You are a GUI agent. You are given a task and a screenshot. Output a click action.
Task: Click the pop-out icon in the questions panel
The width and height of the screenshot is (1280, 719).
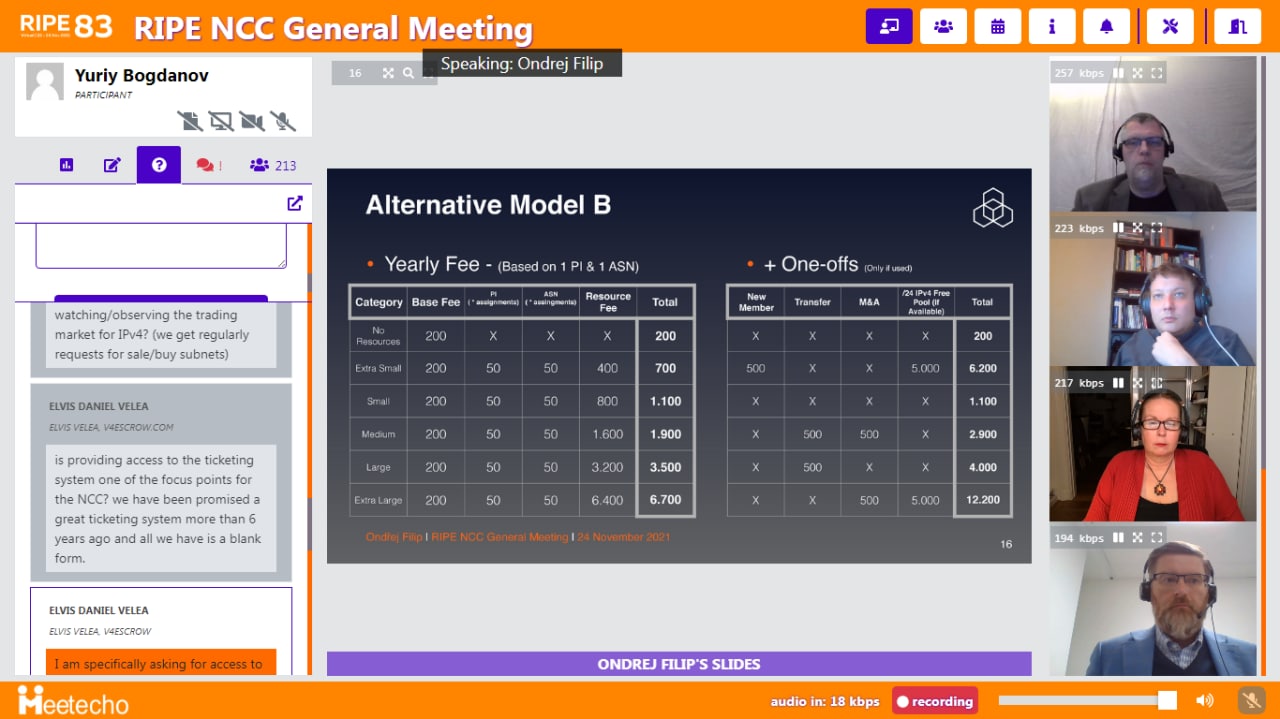[295, 203]
